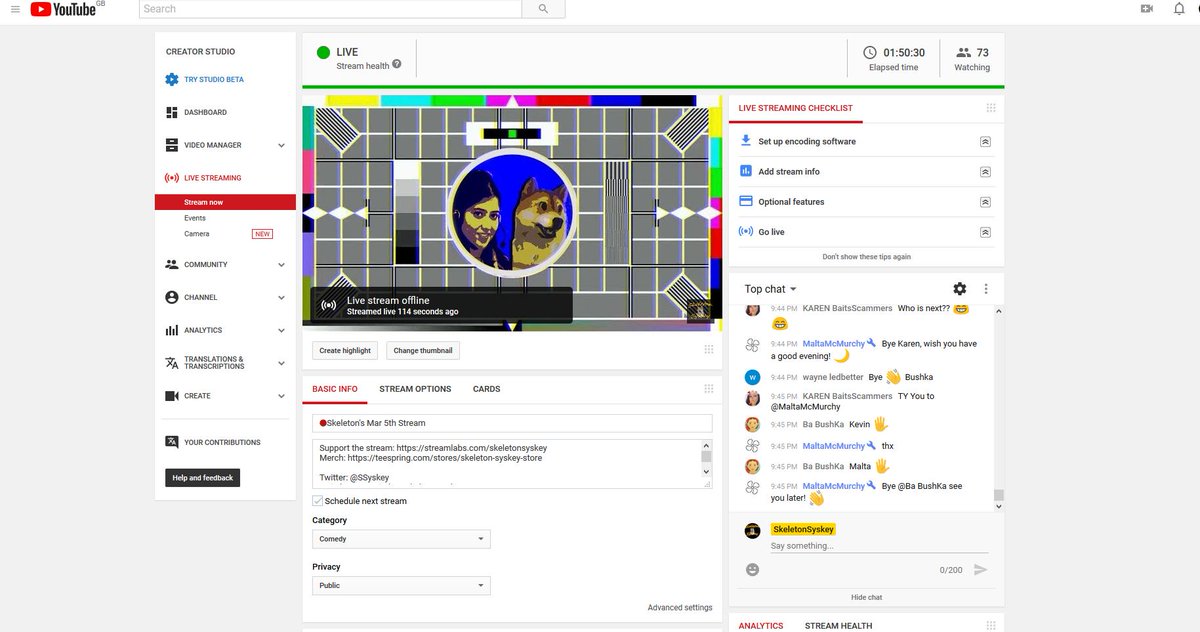Click the YouTube search box
Screen dimensions: 1200x632
(330, 9)
